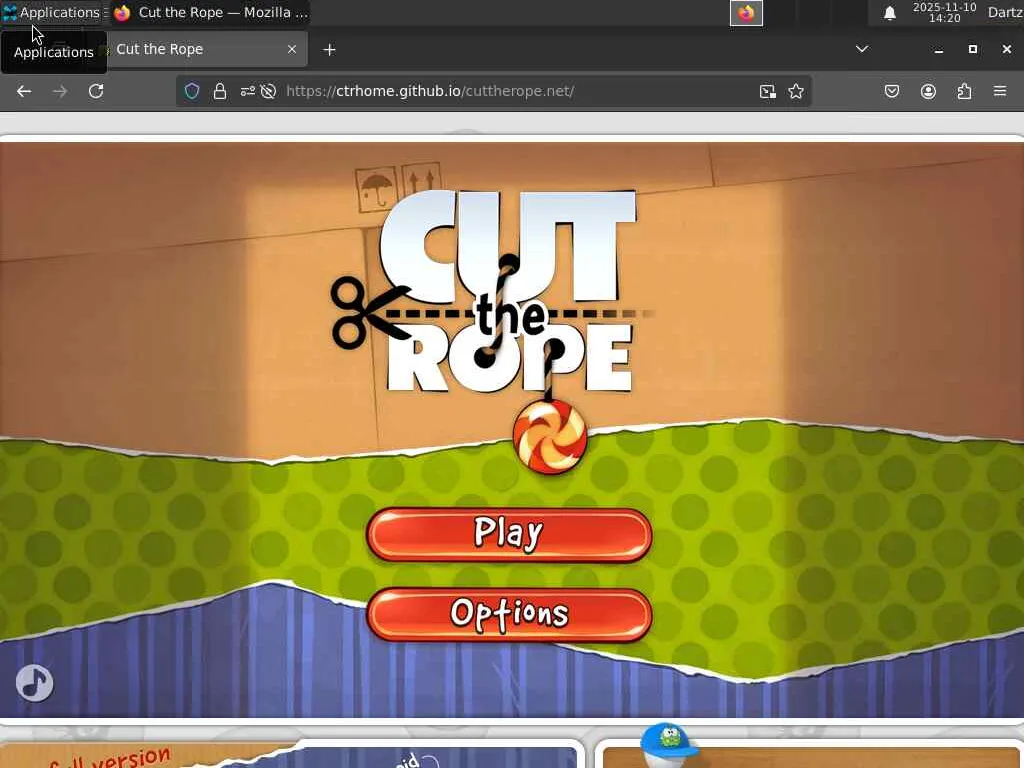The width and height of the screenshot is (1024, 768).
Task: Save the page to Pocket
Action: point(892,91)
